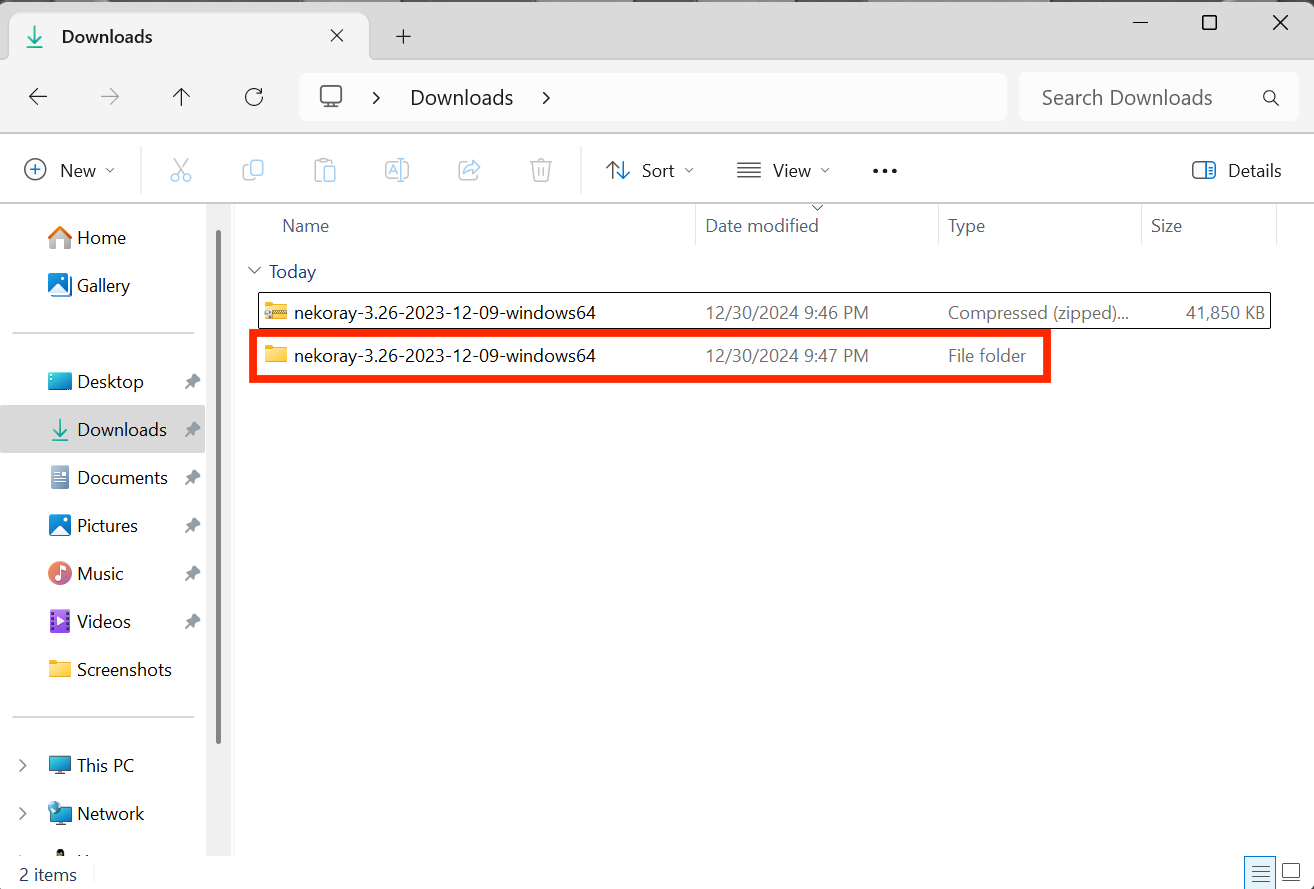Click the Share icon in toolbar
The width and height of the screenshot is (1314, 889).
point(469,171)
